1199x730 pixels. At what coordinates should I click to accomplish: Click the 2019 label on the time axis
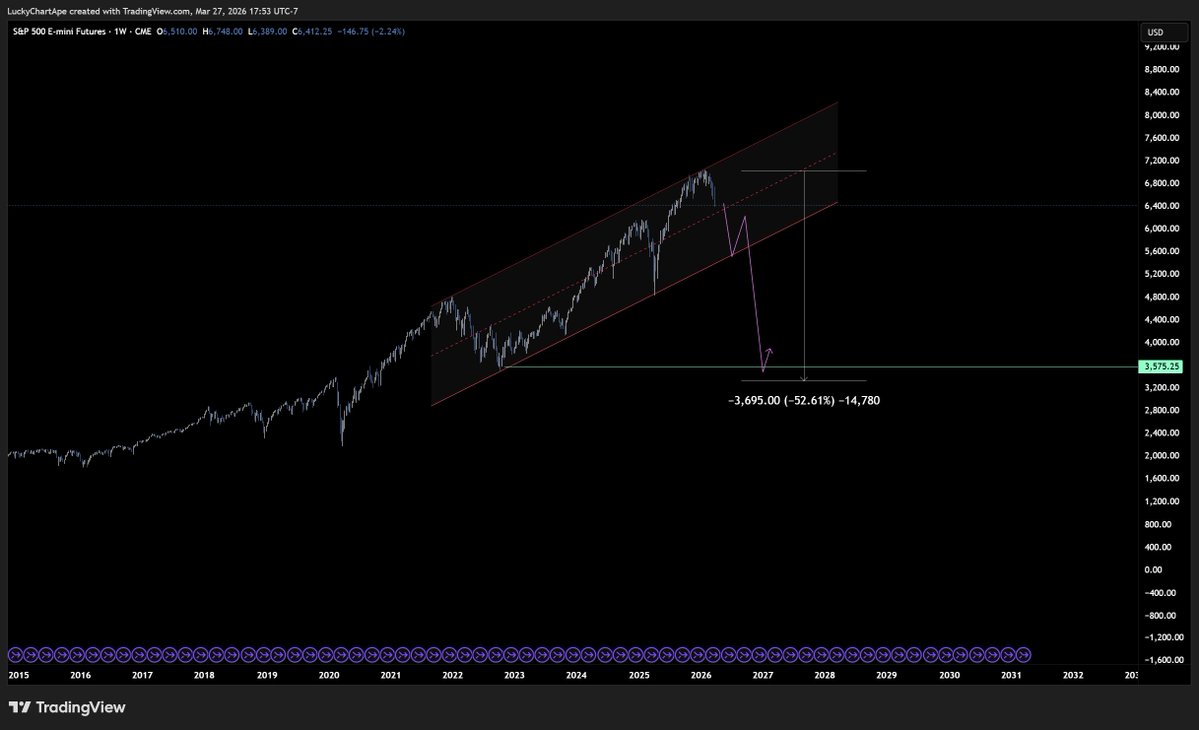click(267, 675)
